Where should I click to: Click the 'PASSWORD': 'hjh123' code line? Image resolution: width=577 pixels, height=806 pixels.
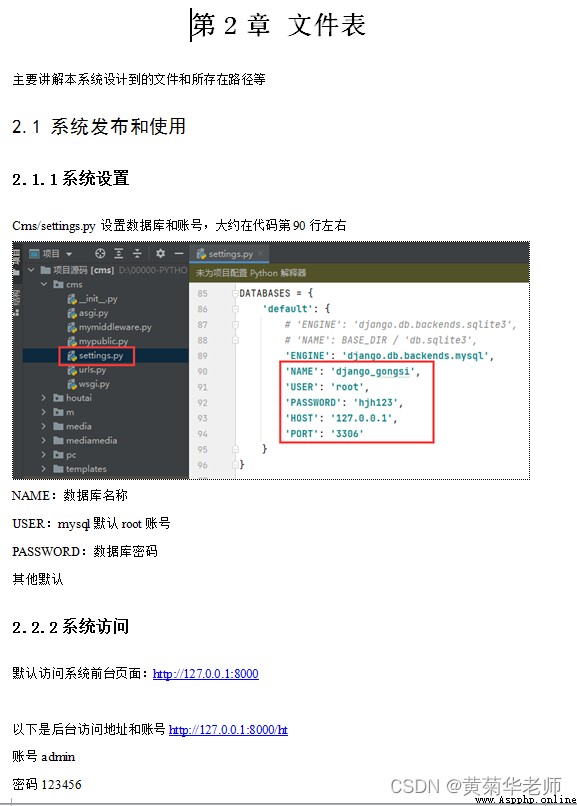coord(344,402)
